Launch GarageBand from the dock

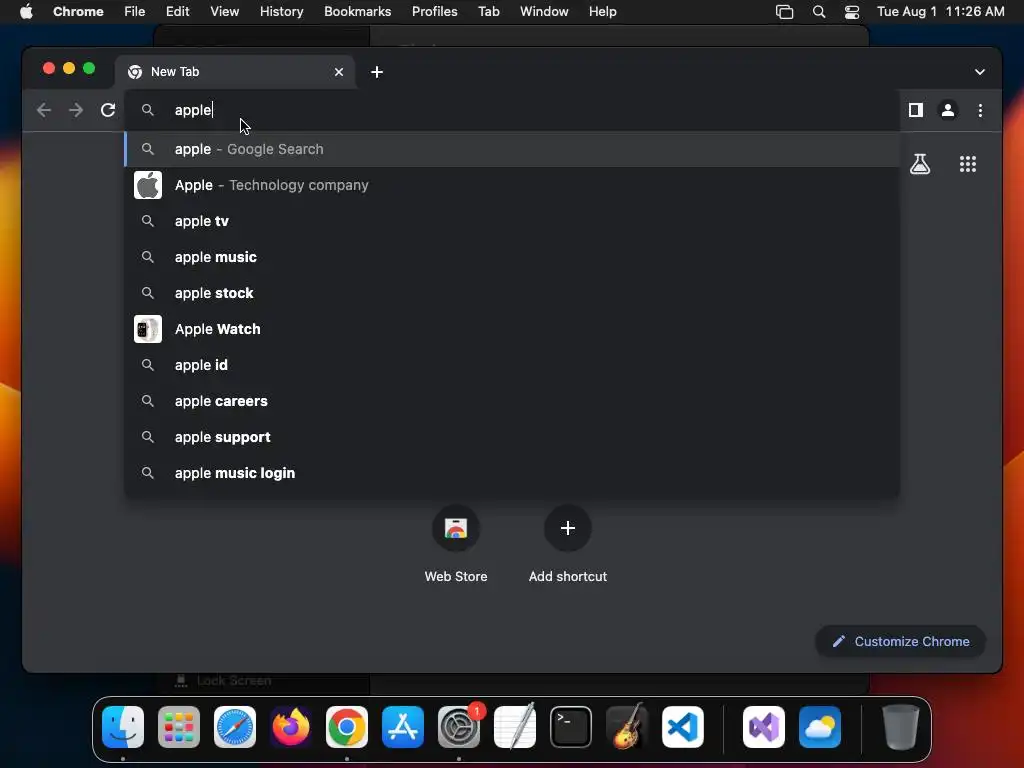pos(627,727)
